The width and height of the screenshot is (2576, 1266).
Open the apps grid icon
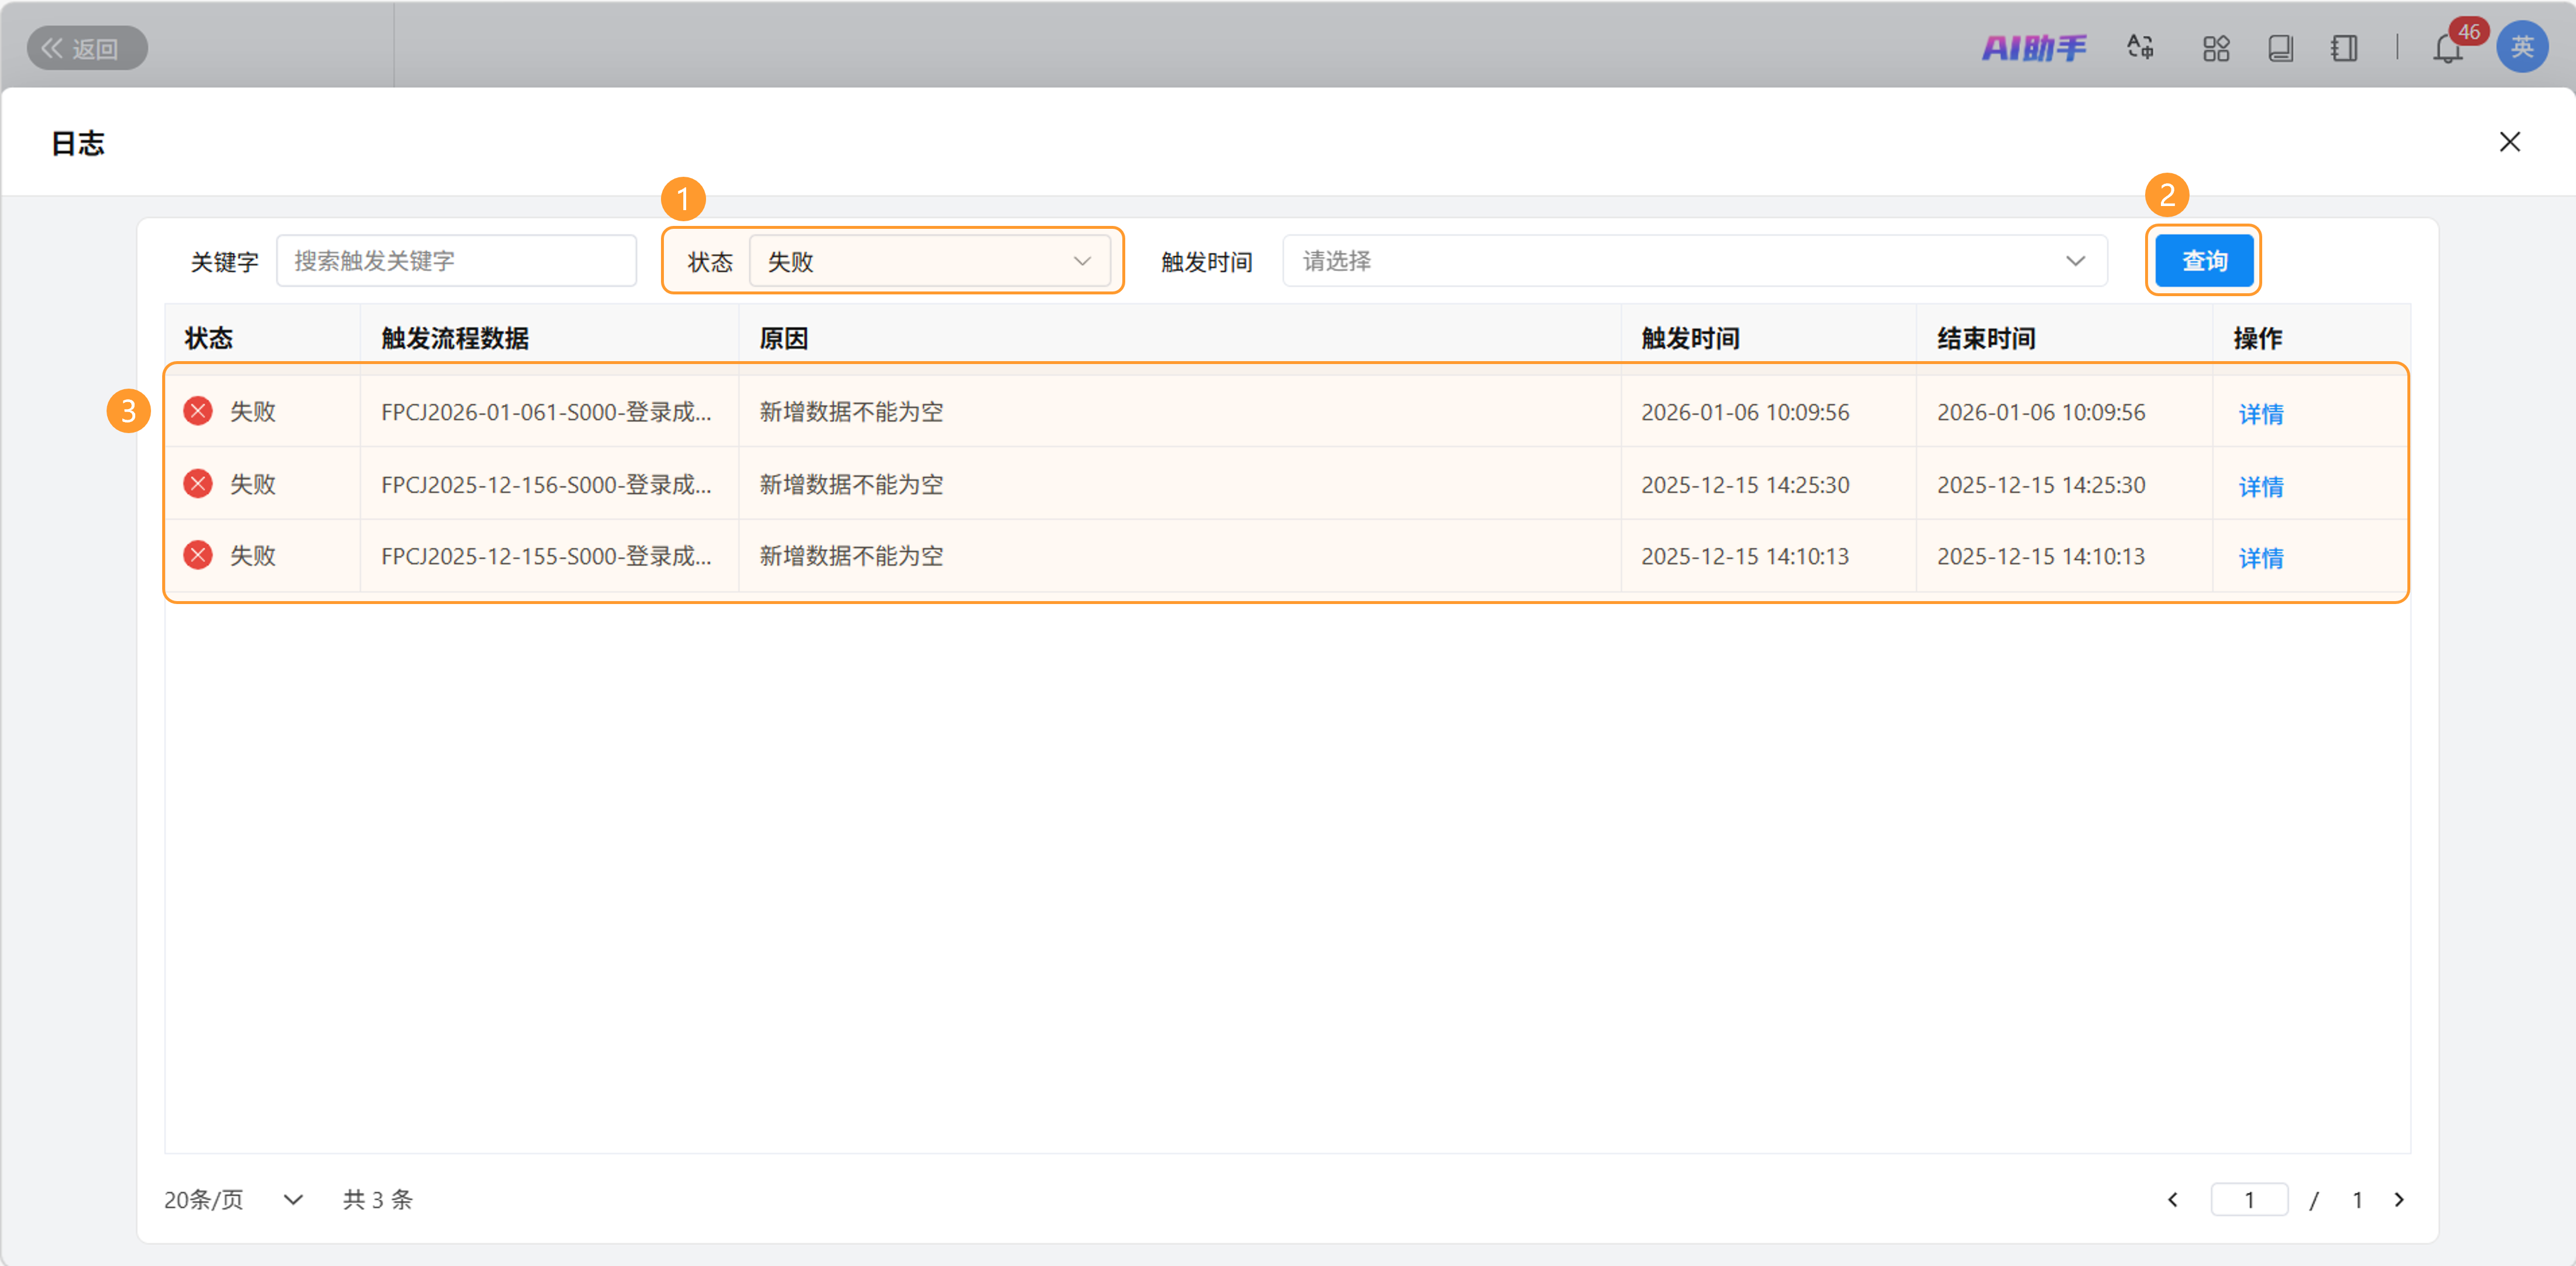2216,48
